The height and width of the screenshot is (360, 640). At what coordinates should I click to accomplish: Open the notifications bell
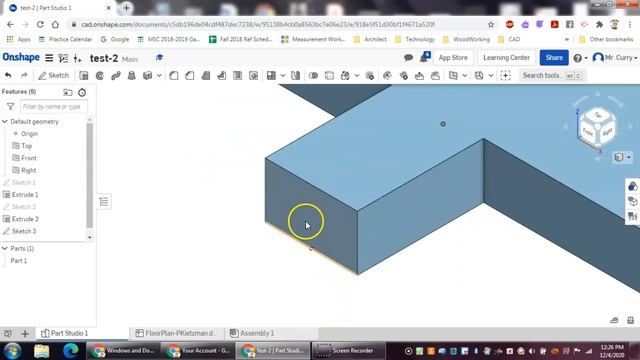click(x=424, y=57)
